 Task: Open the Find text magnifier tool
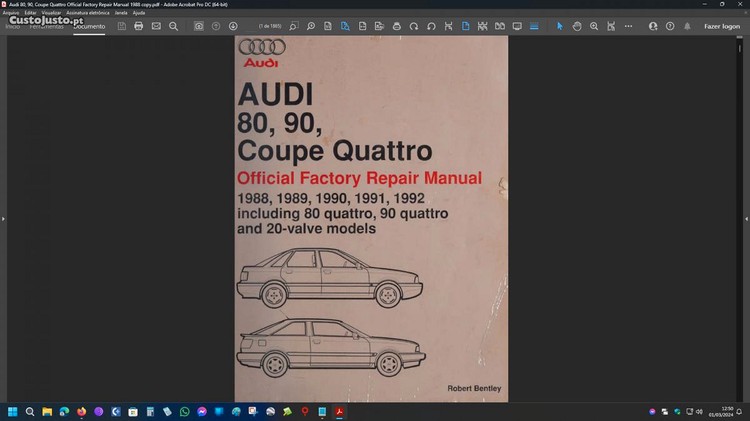173,26
